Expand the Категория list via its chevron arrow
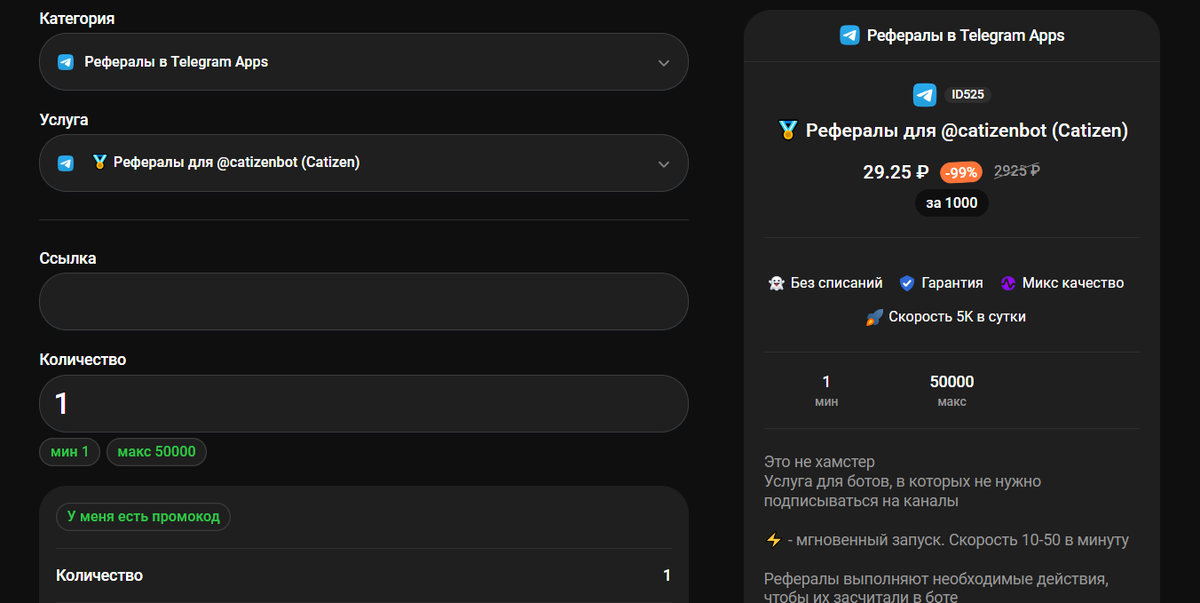 pyautogui.click(x=663, y=62)
